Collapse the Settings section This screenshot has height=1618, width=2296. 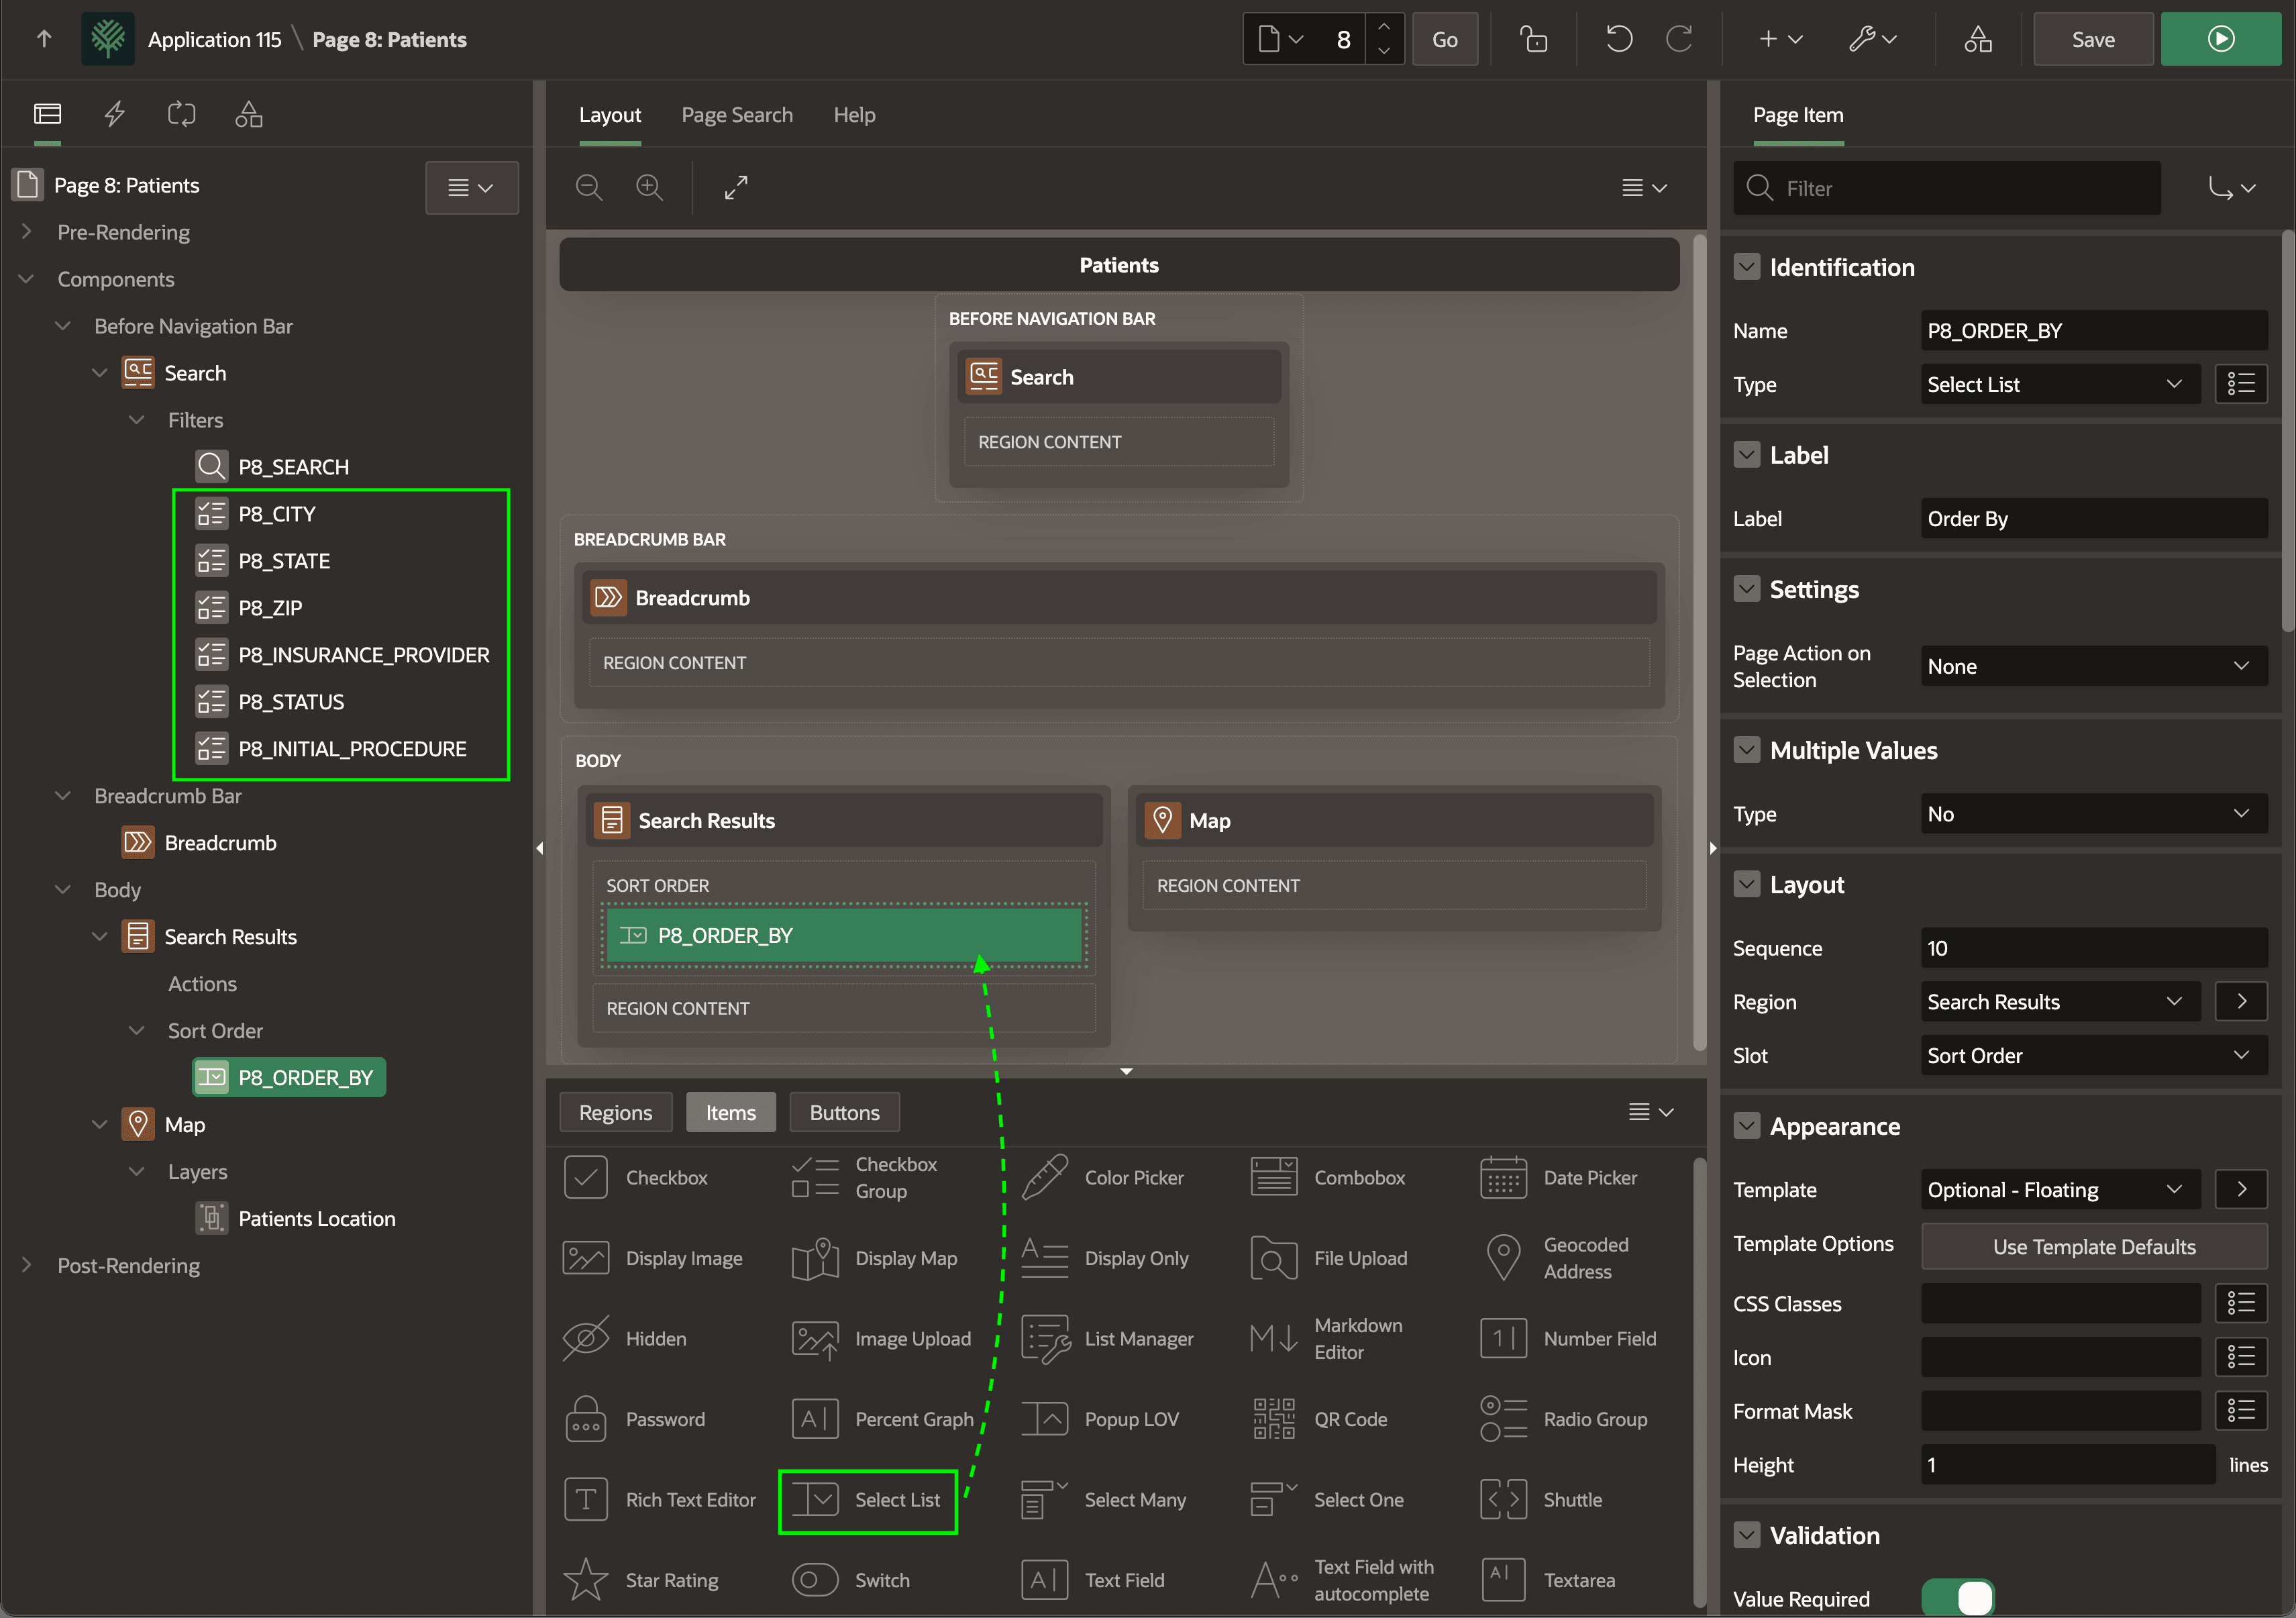1746,589
